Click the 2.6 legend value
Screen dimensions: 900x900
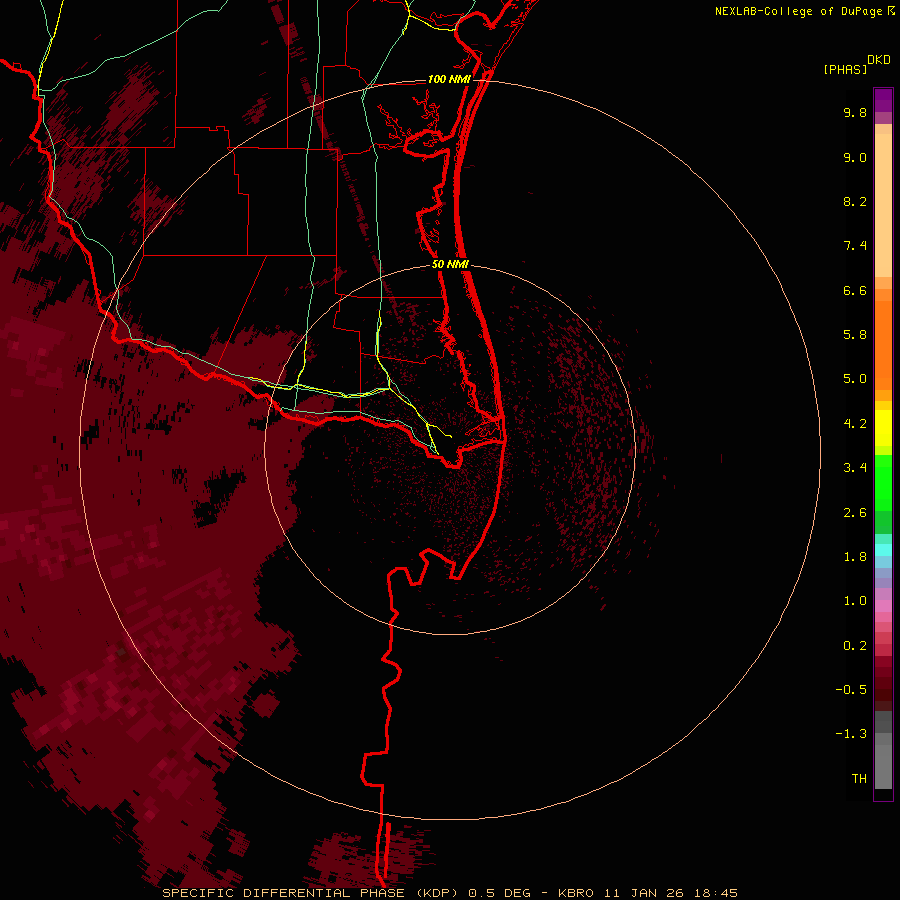855,513
